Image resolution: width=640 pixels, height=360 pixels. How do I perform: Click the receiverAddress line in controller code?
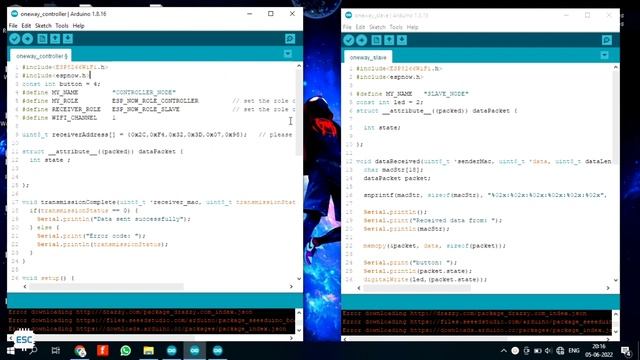[157, 134]
